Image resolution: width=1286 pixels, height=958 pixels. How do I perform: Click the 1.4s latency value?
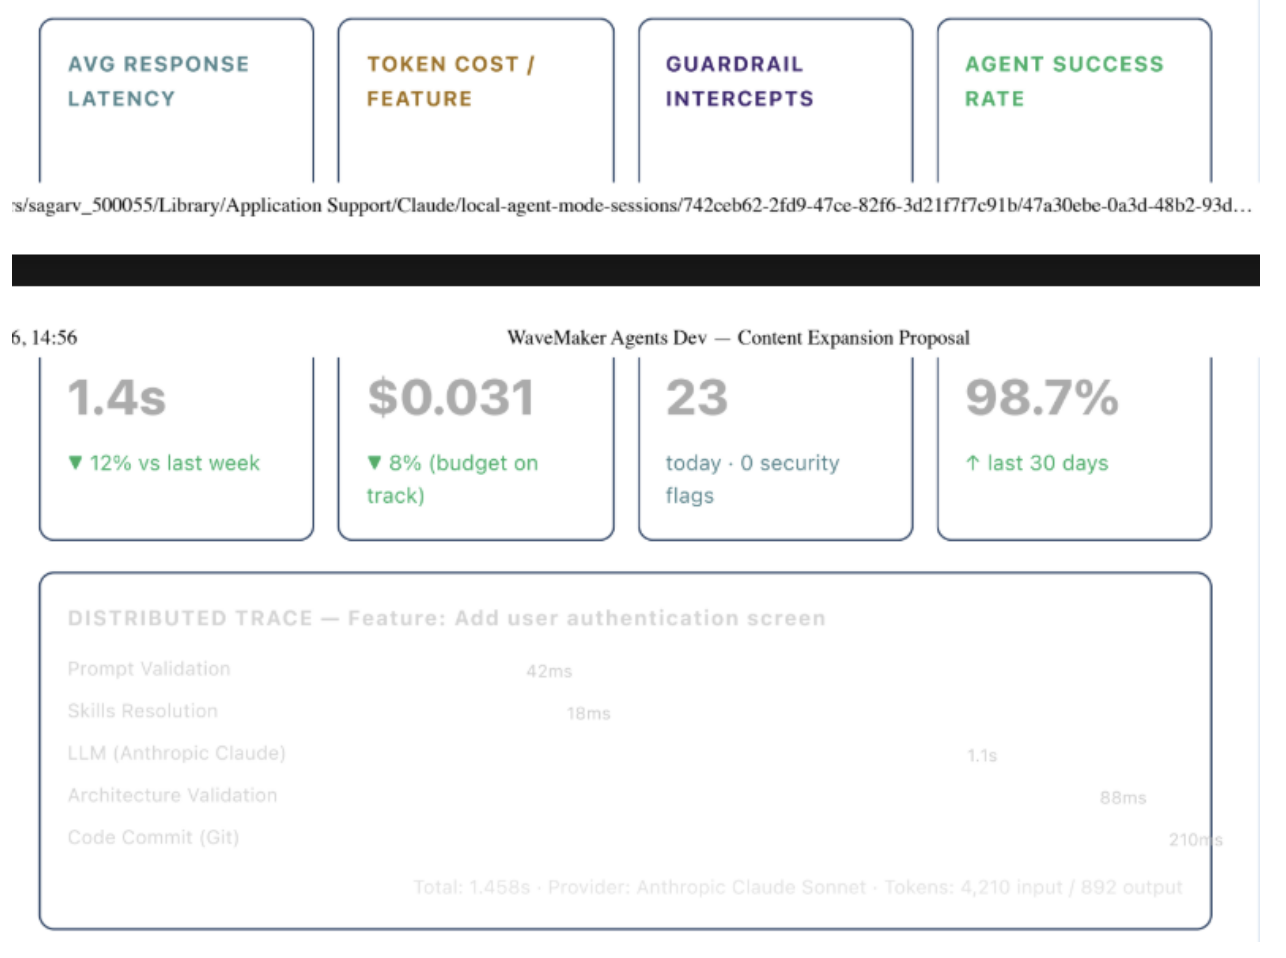point(117,398)
